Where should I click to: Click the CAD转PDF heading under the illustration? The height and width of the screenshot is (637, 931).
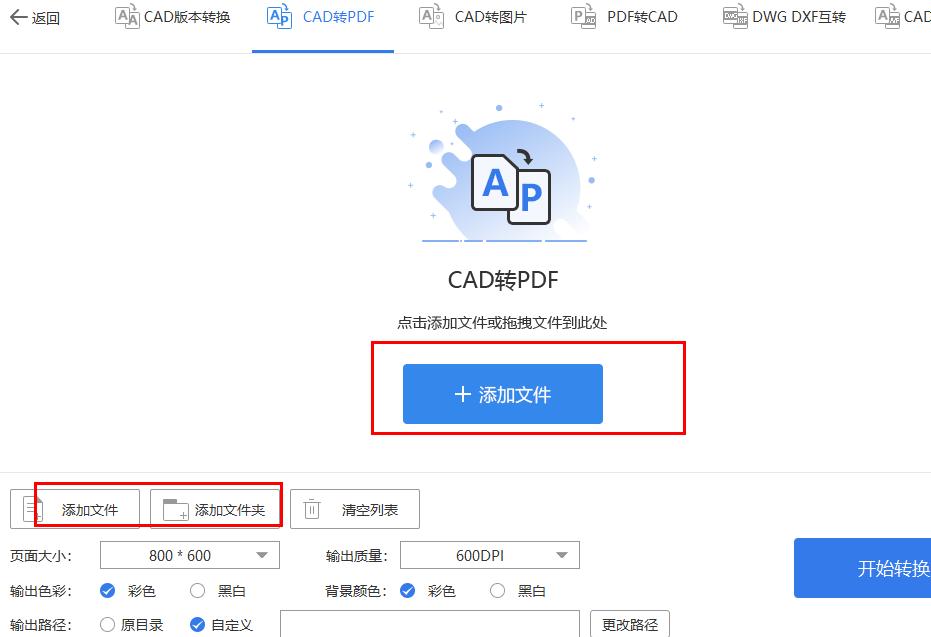click(x=503, y=280)
